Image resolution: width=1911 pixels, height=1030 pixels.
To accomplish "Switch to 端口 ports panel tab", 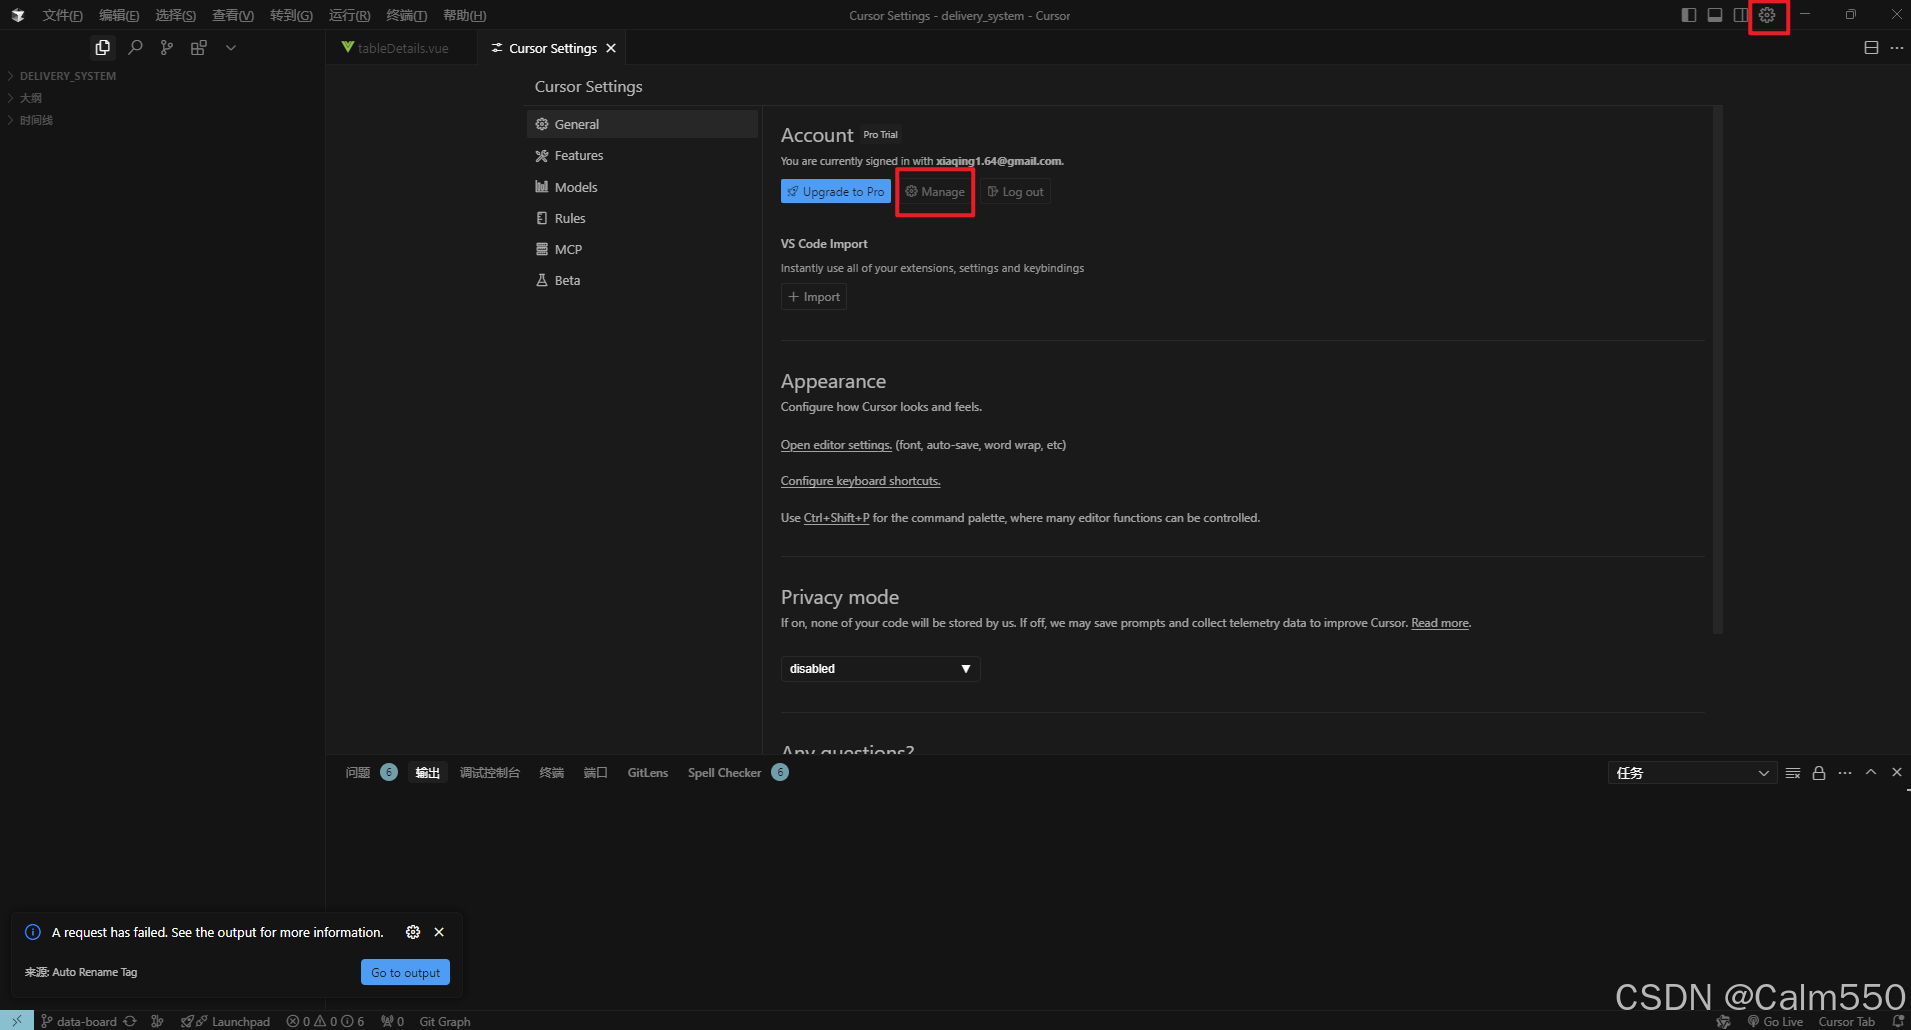I will [x=595, y=772].
